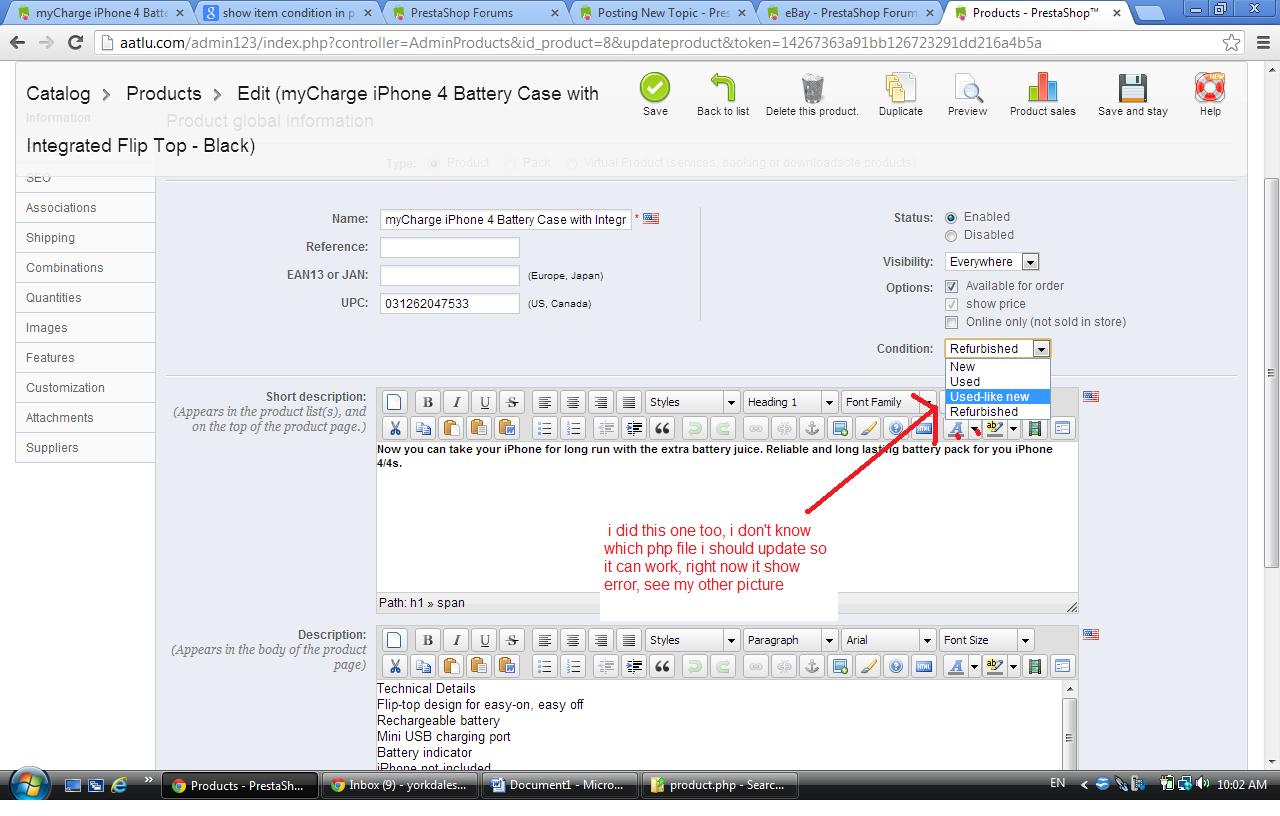
Task: Toggle Italic in Description toolbar
Action: (456, 640)
